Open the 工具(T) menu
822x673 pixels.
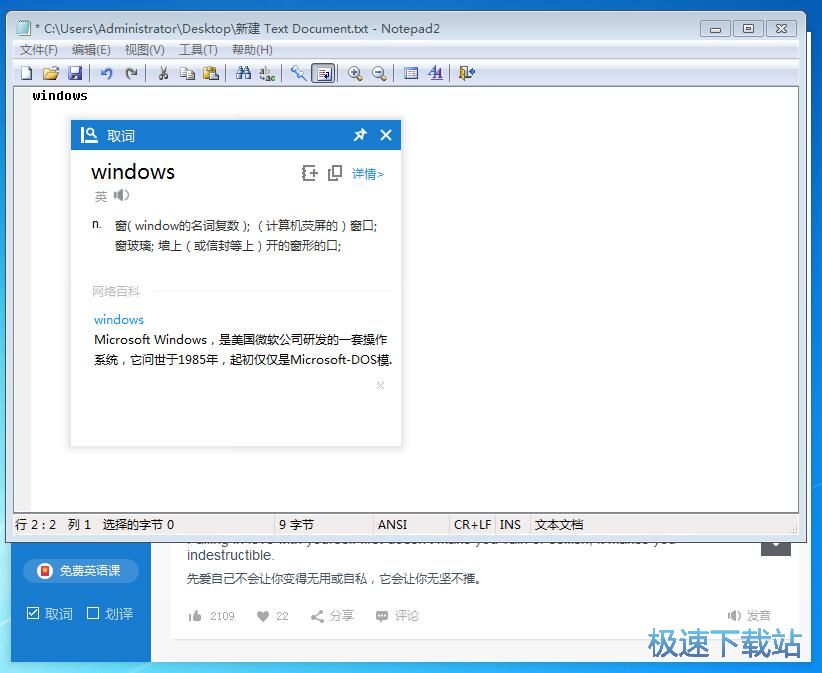[x=198, y=50]
